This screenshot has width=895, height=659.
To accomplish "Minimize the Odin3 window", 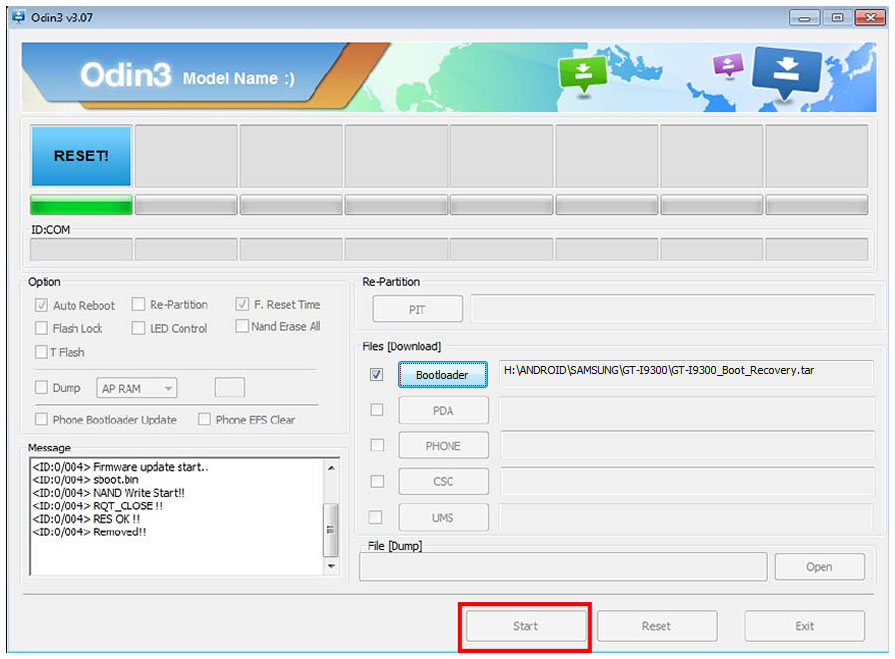I will coord(805,18).
